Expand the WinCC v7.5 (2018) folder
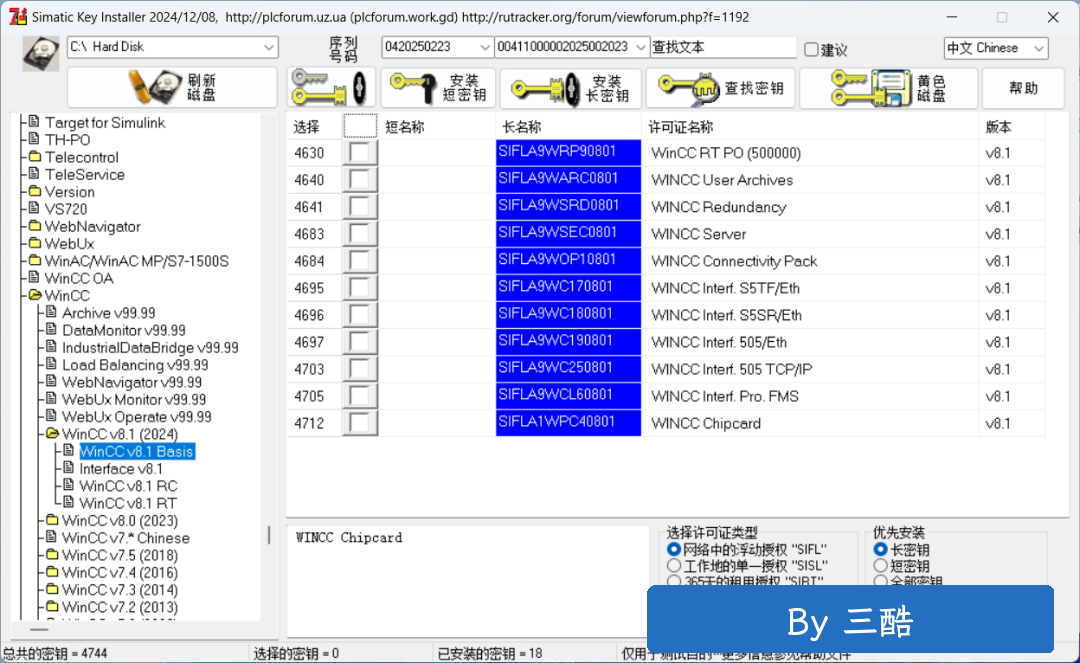Viewport: 1080px width, 663px height. [52, 555]
